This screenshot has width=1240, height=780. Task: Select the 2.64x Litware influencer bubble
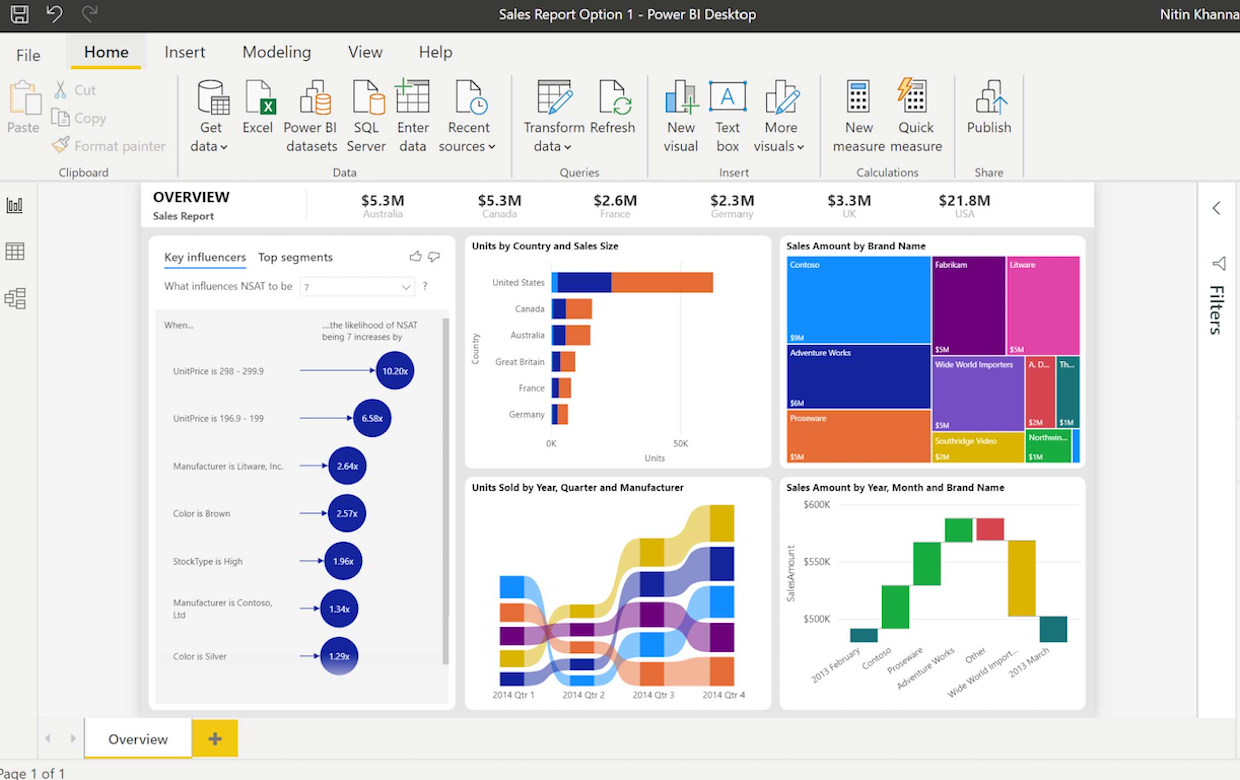(x=347, y=466)
